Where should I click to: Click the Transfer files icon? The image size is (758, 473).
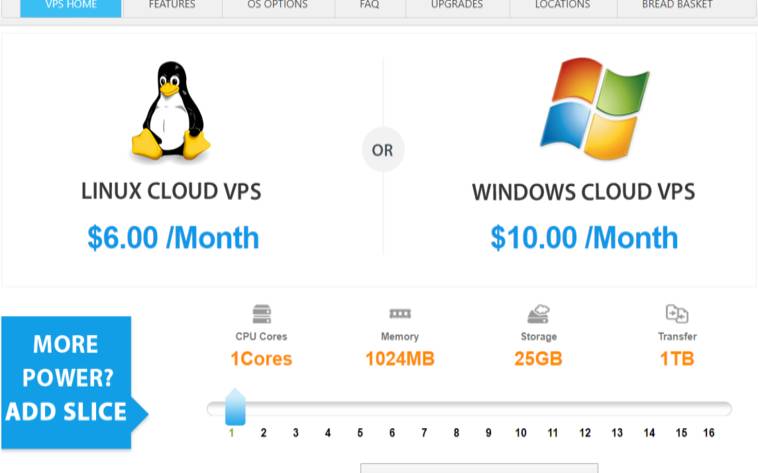point(677,314)
